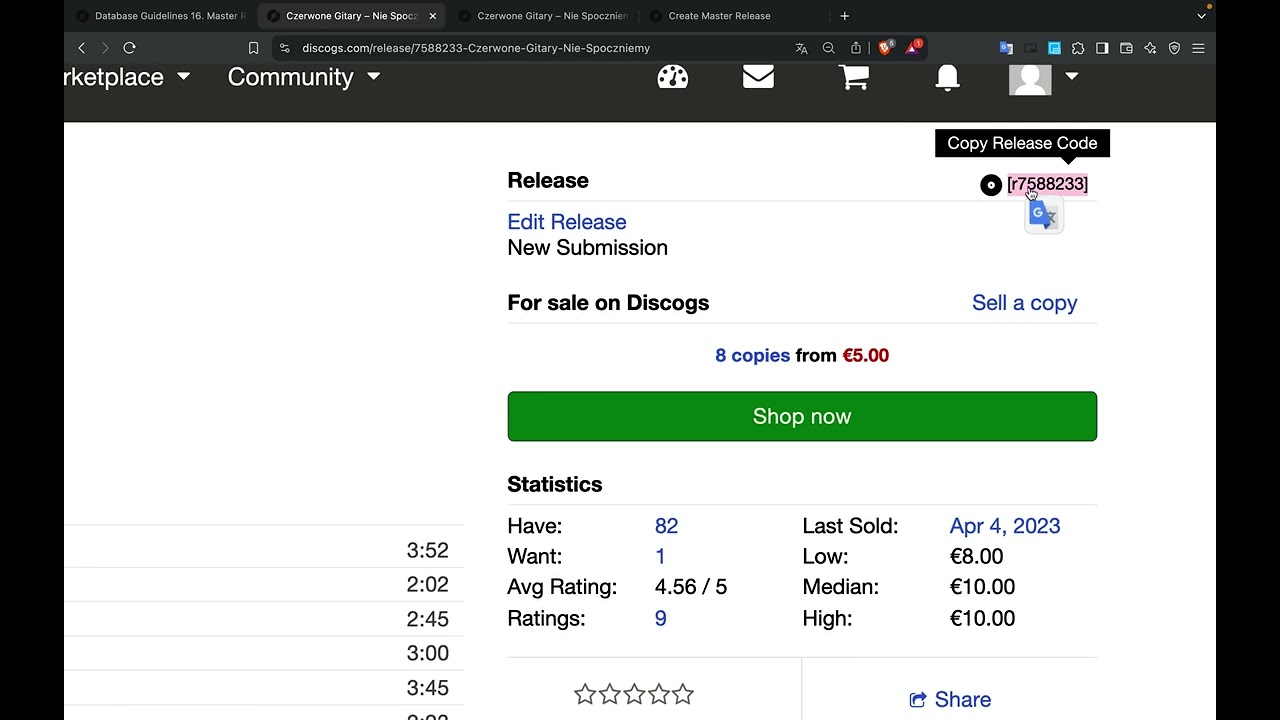Toggle the browser sidebar panel
This screenshot has width=1280, height=720.
(1102, 48)
